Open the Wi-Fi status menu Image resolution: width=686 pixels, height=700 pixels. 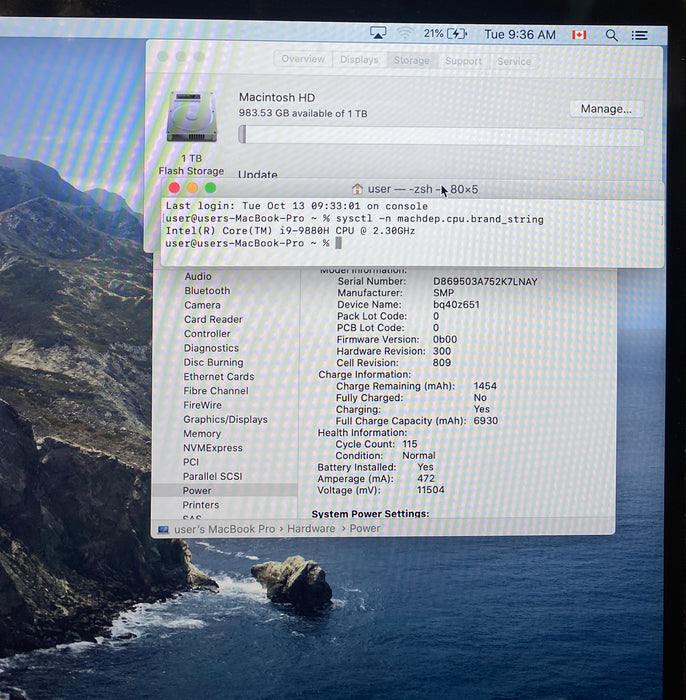click(405, 33)
